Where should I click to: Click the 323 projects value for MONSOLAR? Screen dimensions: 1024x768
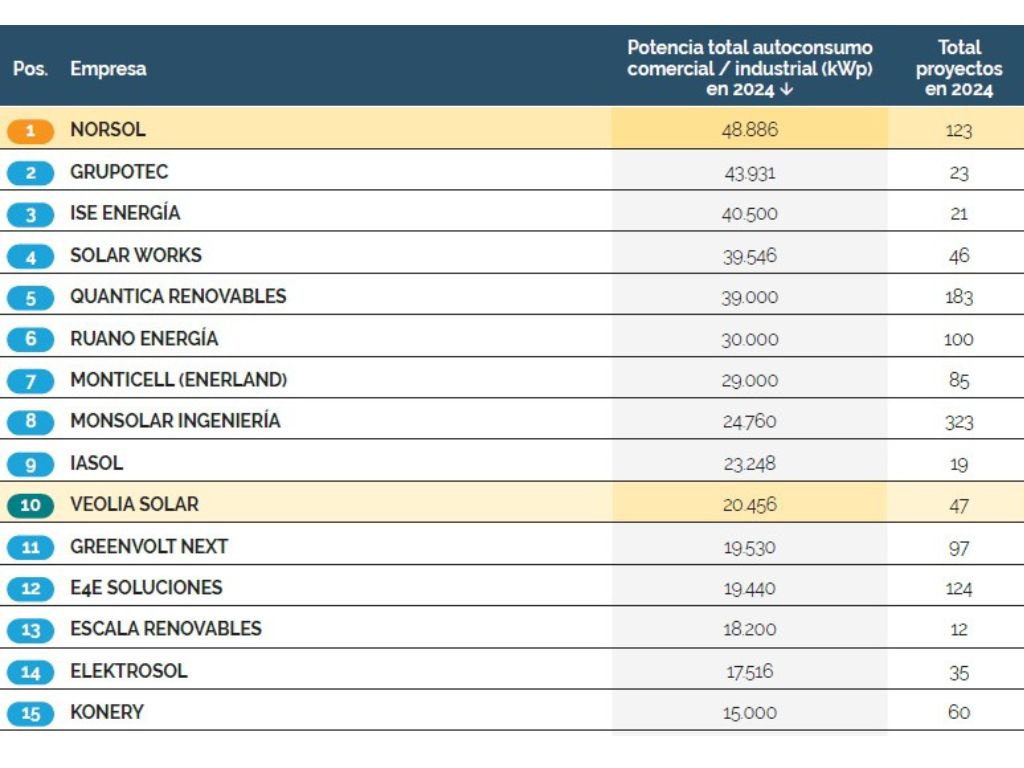point(958,422)
